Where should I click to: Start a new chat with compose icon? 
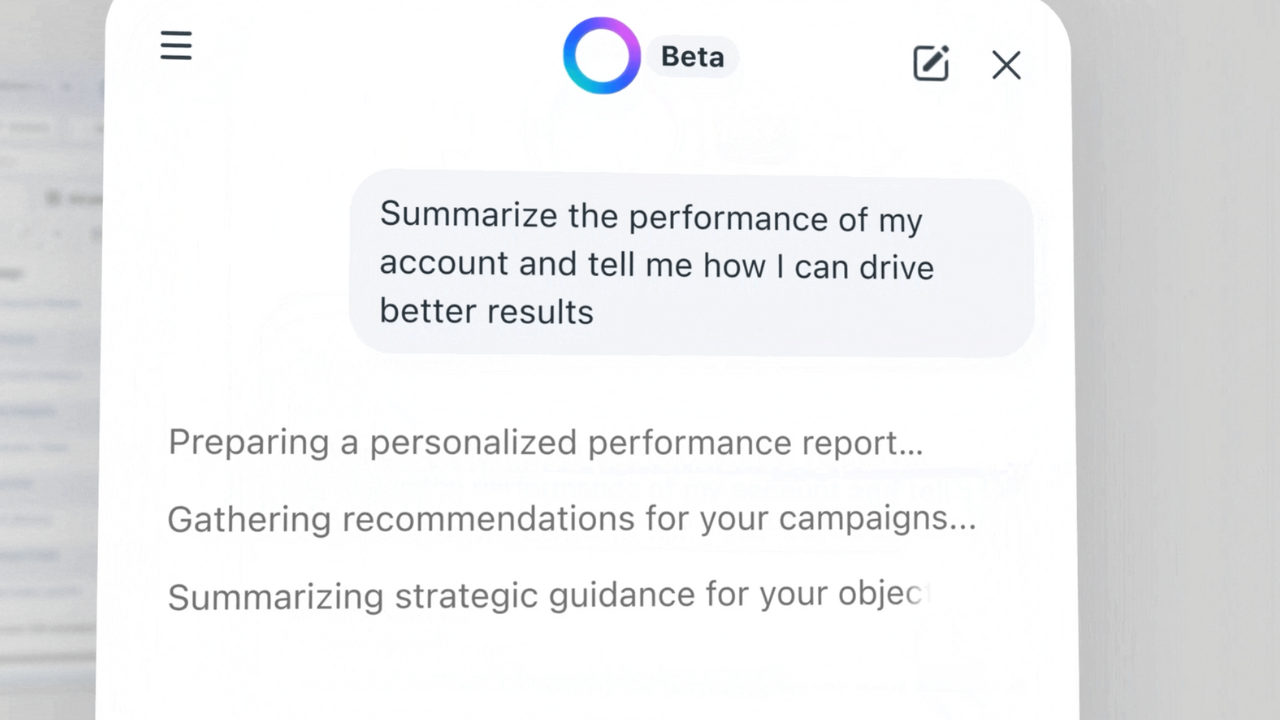[931, 64]
